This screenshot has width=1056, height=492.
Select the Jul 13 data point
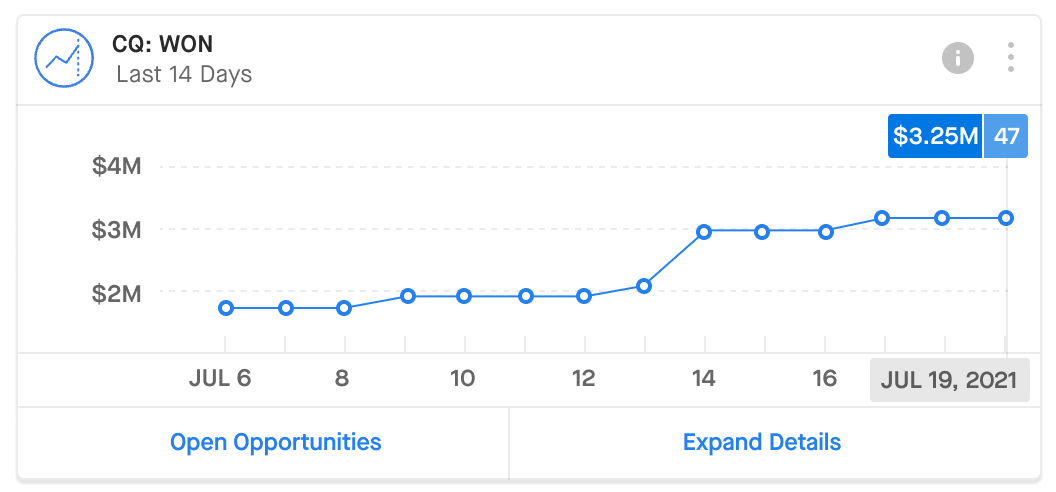tap(644, 286)
